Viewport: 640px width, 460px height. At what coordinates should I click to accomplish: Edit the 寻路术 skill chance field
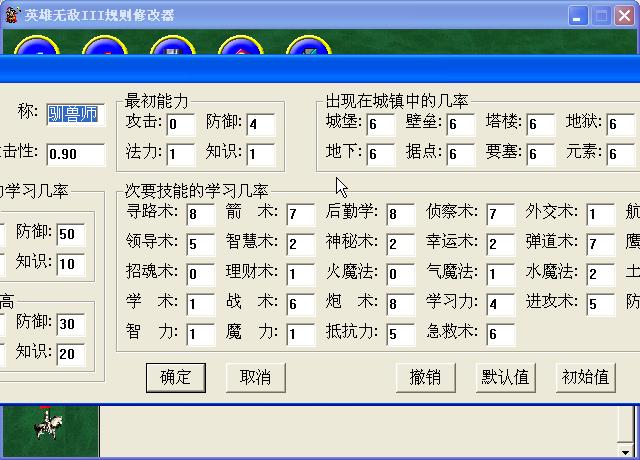pos(201,214)
